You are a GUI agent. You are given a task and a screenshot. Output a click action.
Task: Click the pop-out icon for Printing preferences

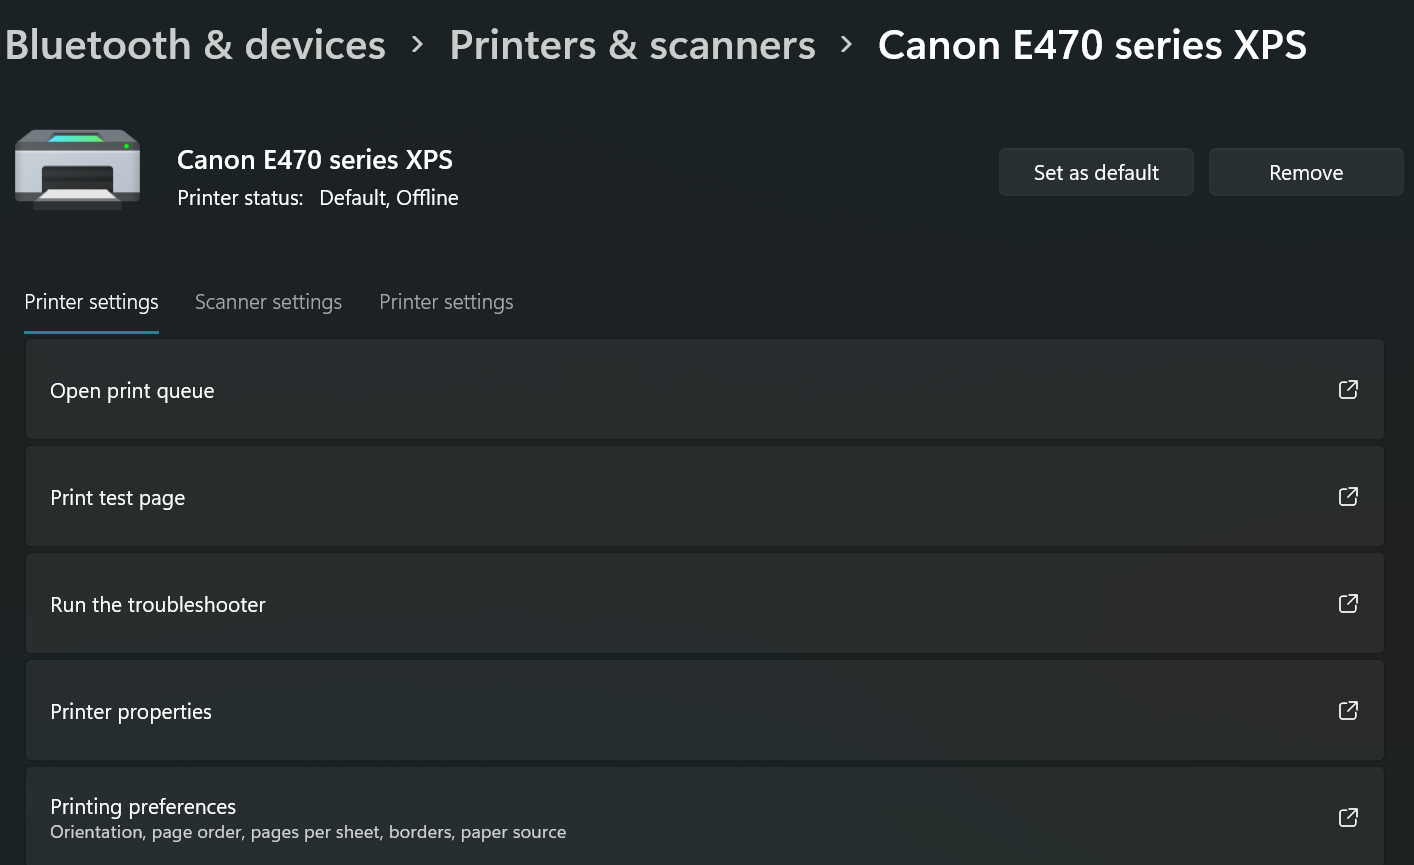[x=1348, y=817]
